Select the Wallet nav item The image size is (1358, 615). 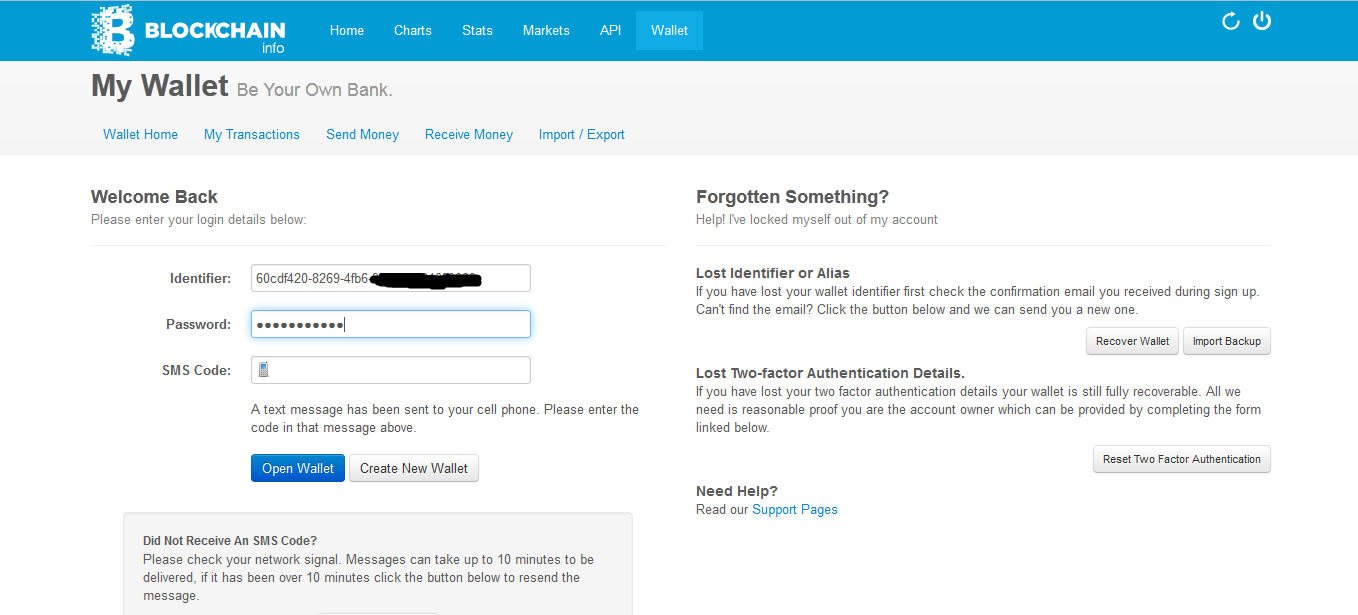(669, 30)
